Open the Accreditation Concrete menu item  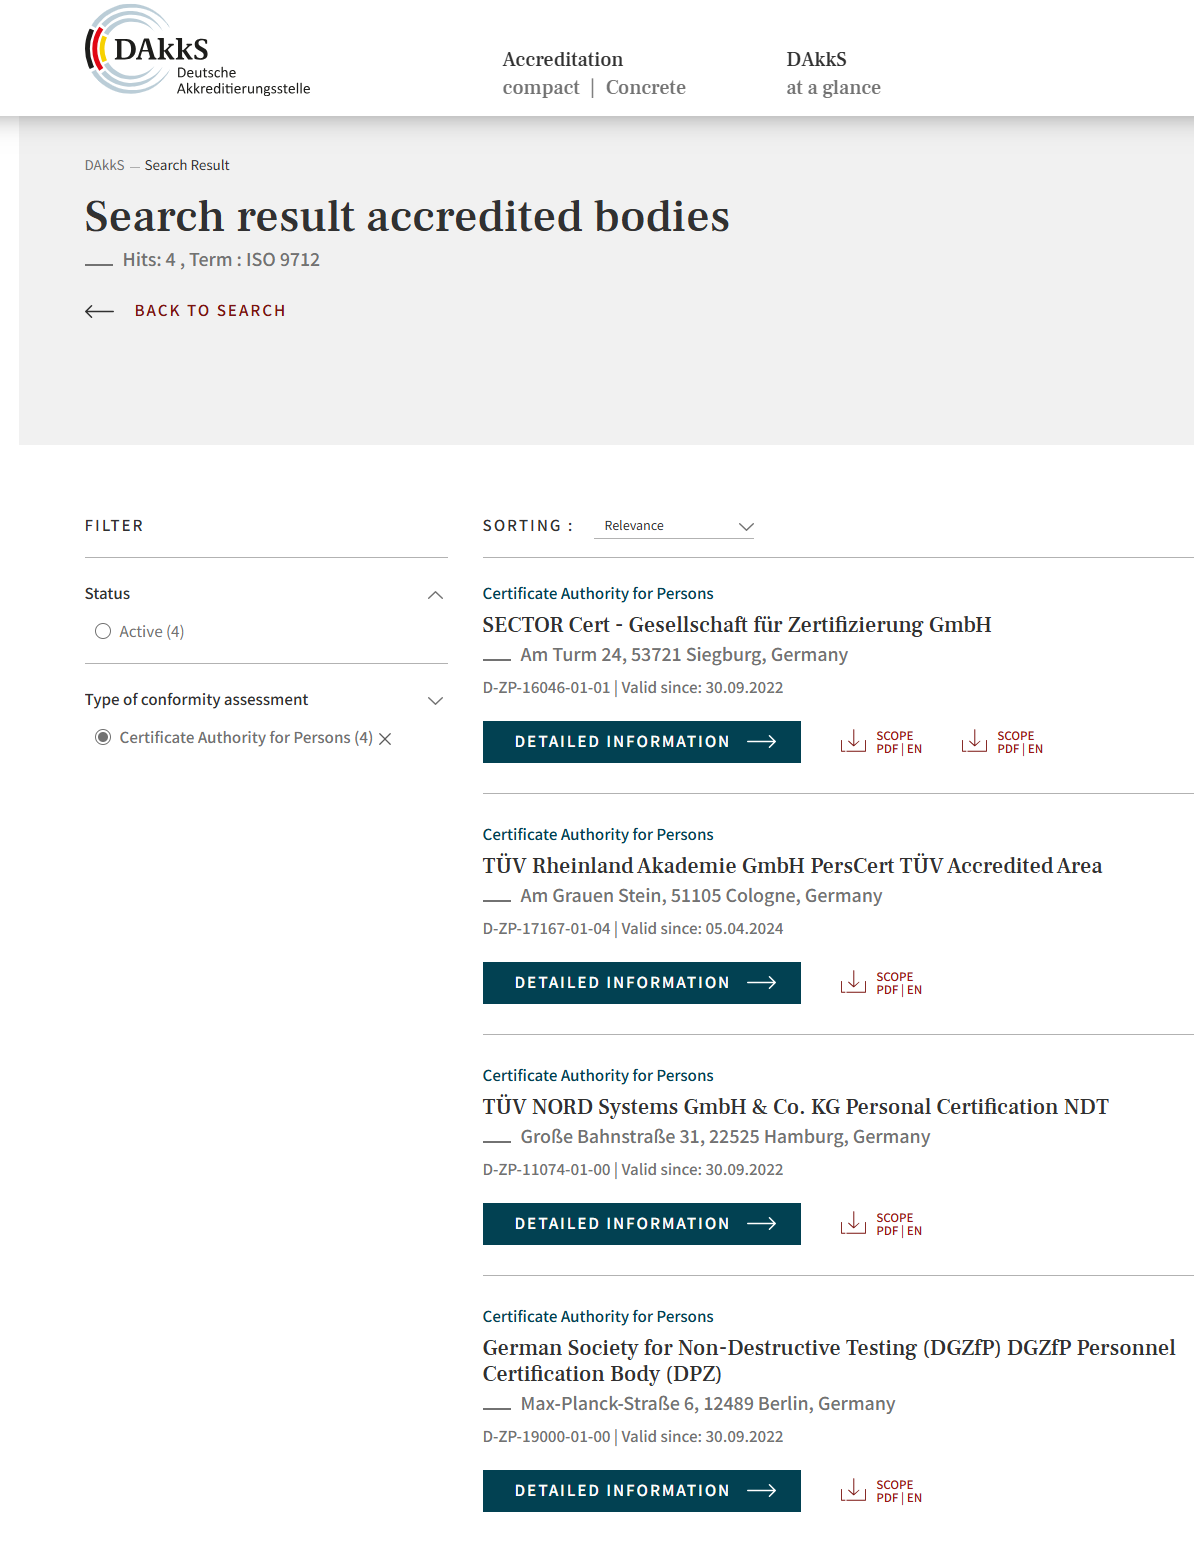[646, 88]
